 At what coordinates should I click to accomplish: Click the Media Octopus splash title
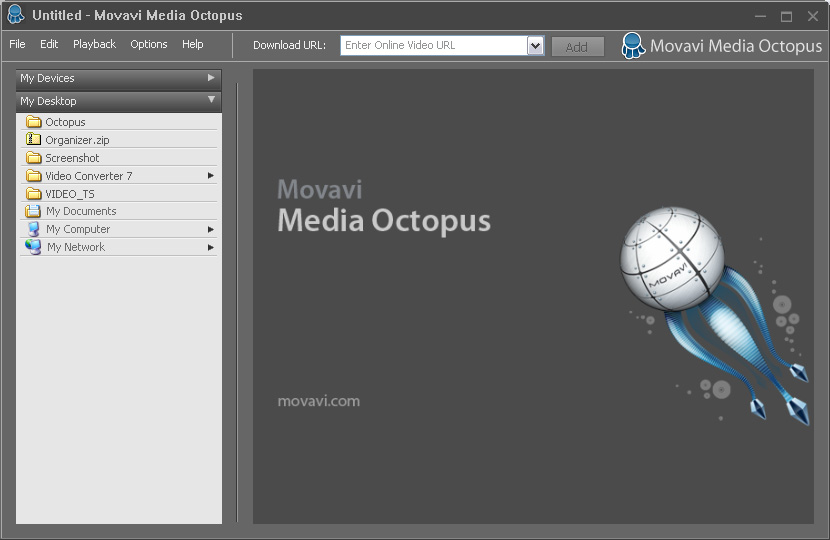tap(384, 221)
